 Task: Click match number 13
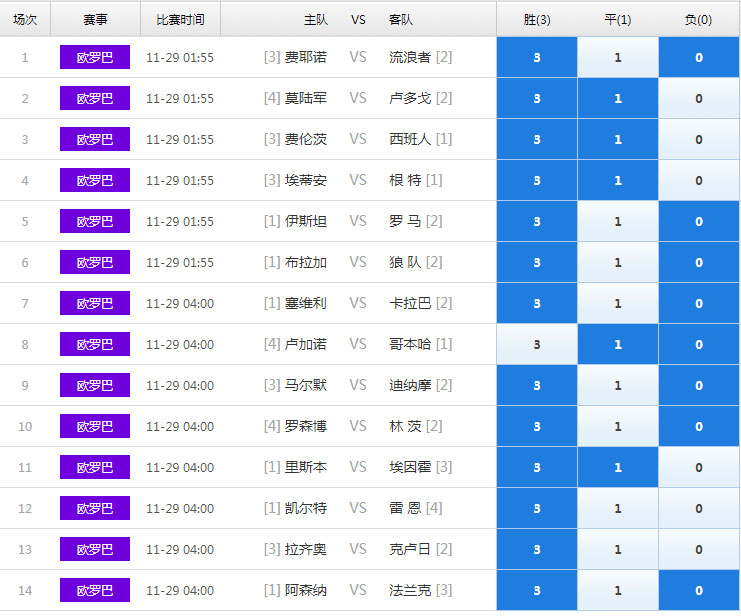[x=25, y=549]
